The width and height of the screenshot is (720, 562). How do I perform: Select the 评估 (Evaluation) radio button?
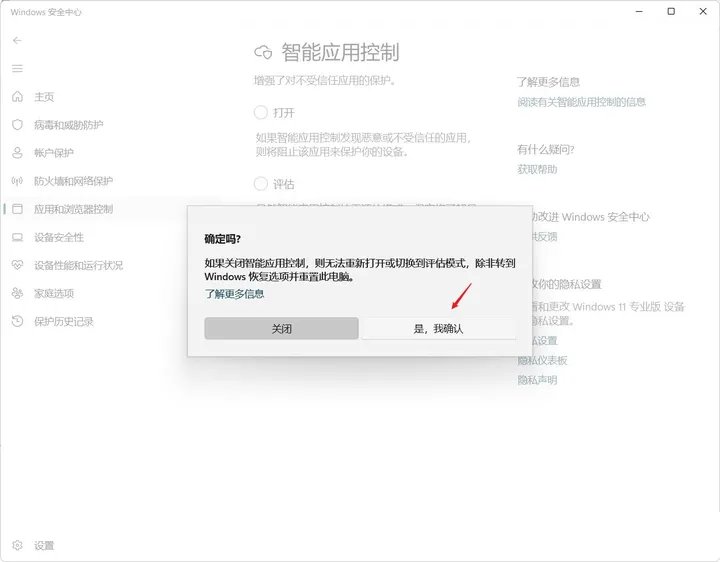(x=261, y=184)
